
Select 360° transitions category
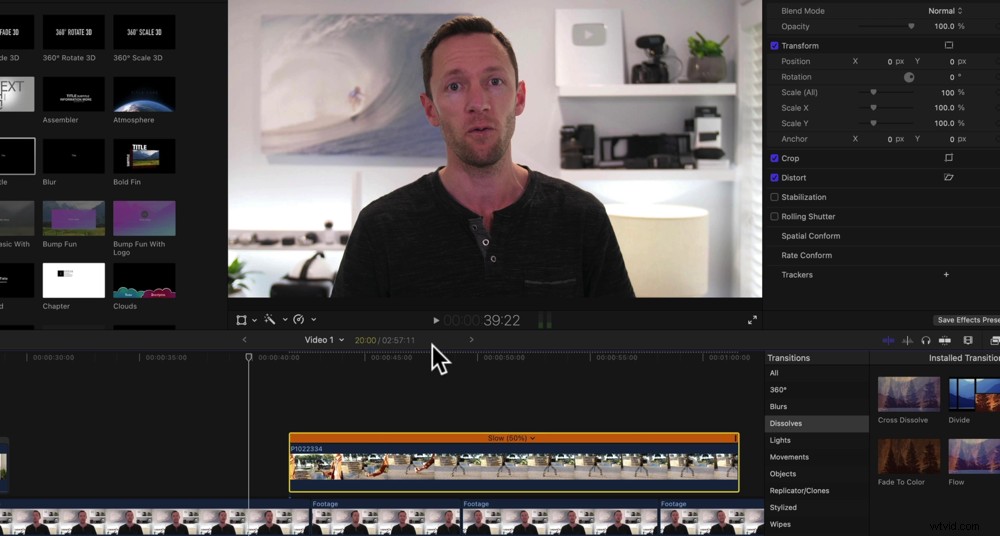point(816,390)
